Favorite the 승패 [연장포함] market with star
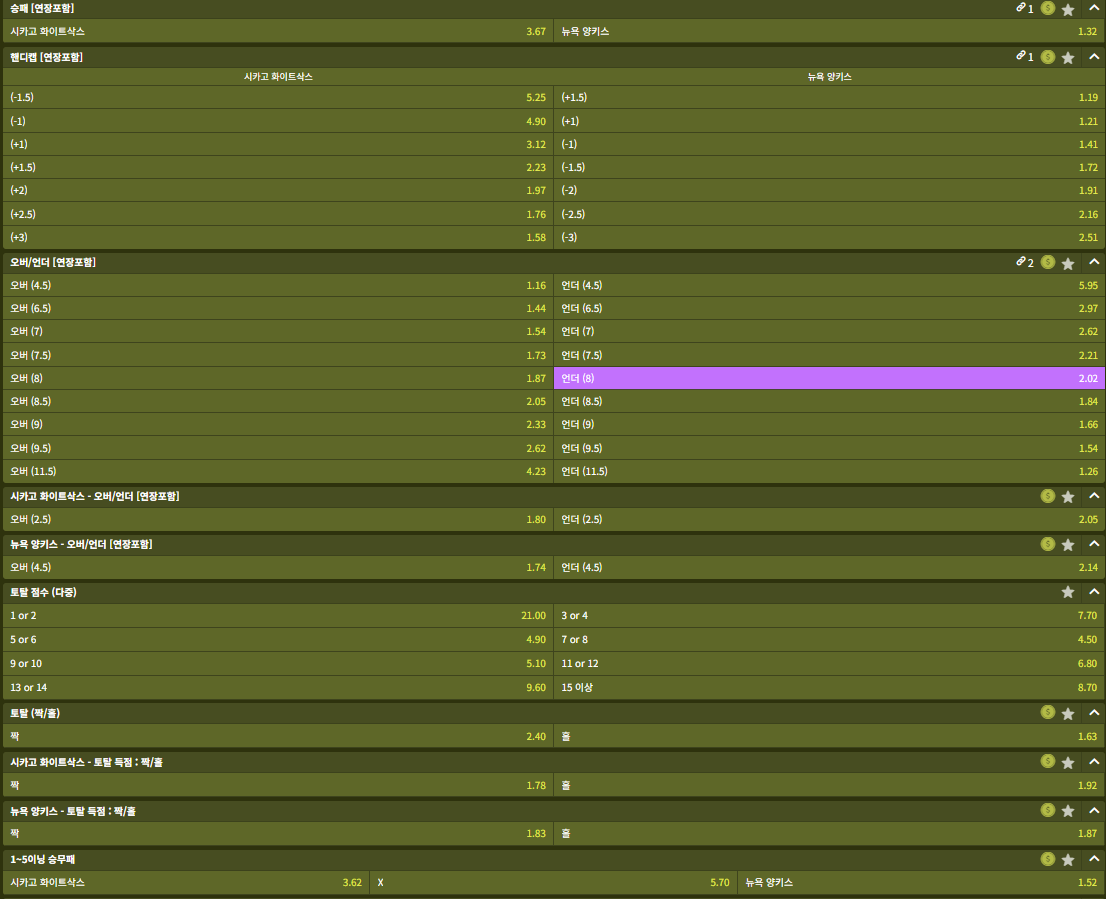Image resolution: width=1106 pixels, height=899 pixels. [x=1069, y=9]
